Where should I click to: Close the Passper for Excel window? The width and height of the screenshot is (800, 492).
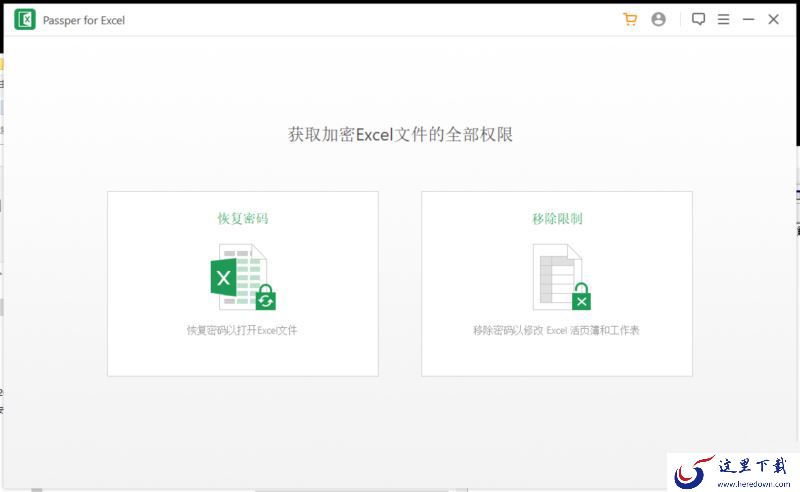pyautogui.click(x=773, y=19)
